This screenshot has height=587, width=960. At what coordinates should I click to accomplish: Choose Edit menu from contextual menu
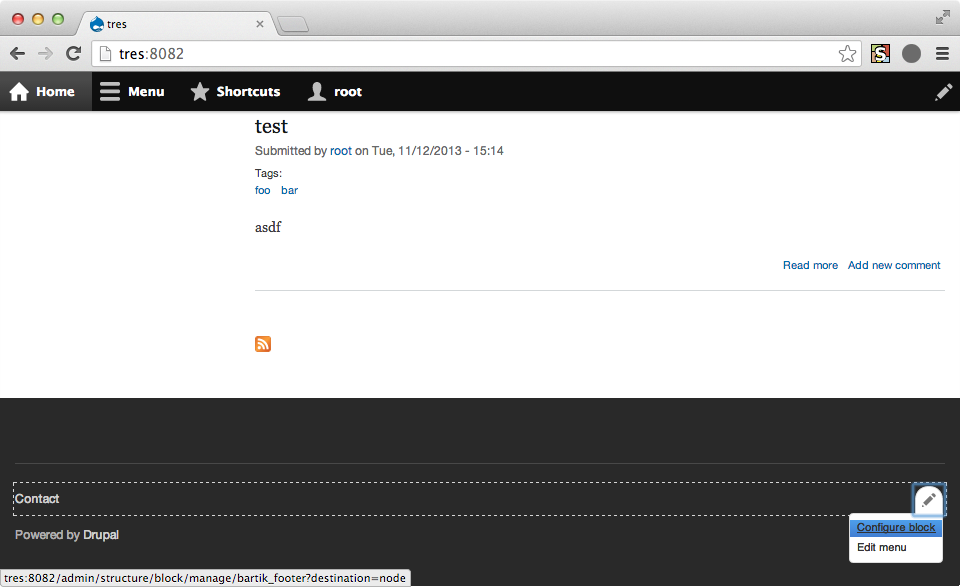pos(882,547)
